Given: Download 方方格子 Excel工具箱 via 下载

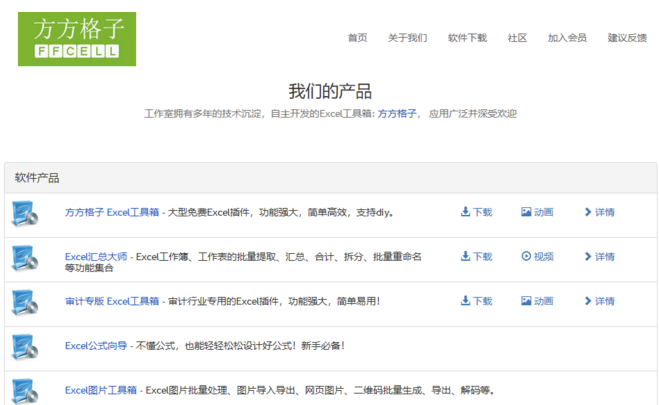Looking at the screenshot, I should [x=476, y=212].
